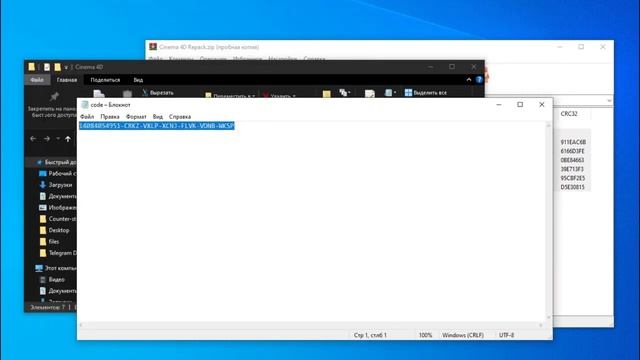640x360 pixels.
Task: Click the 100% zoom status bar entry
Action: click(425, 335)
